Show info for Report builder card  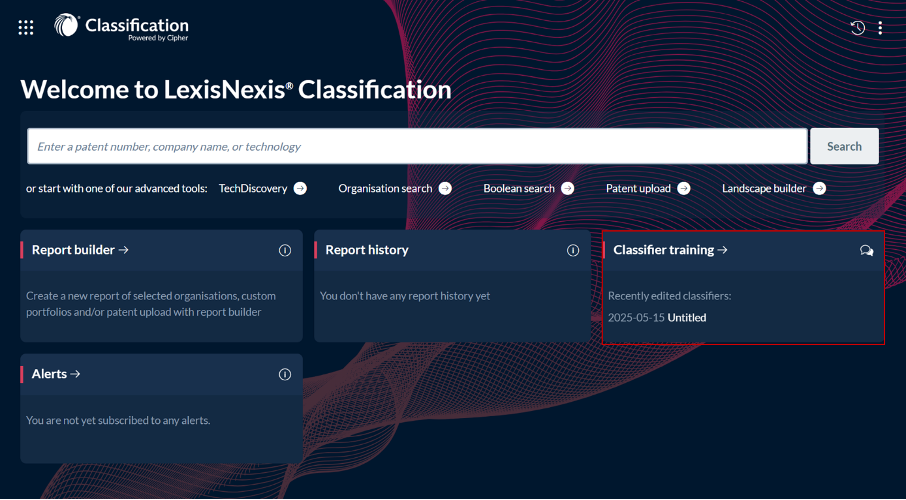point(285,250)
